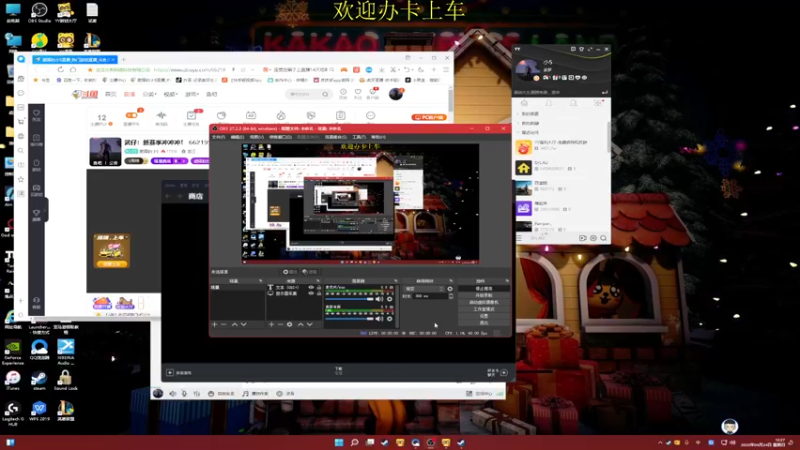The width and height of the screenshot is (800, 450).
Task: Toggle visibility of 文本 (GDI+) source
Action: pos(311,288)
